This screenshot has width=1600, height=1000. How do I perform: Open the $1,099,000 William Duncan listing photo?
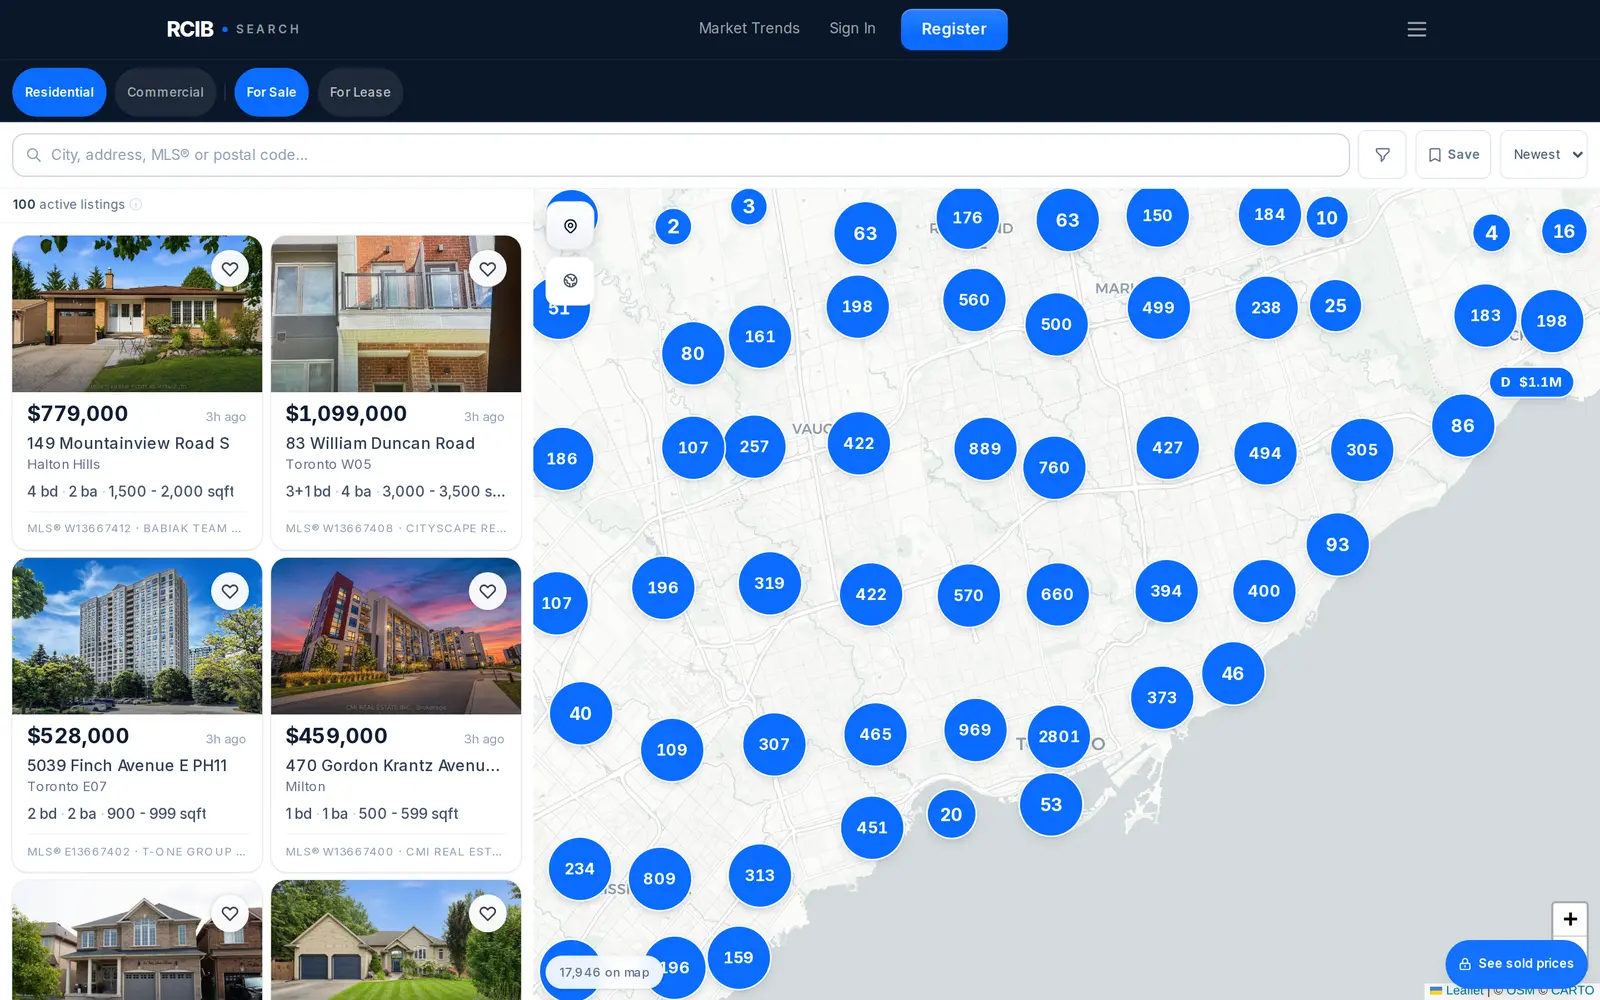tap(396, 314)
